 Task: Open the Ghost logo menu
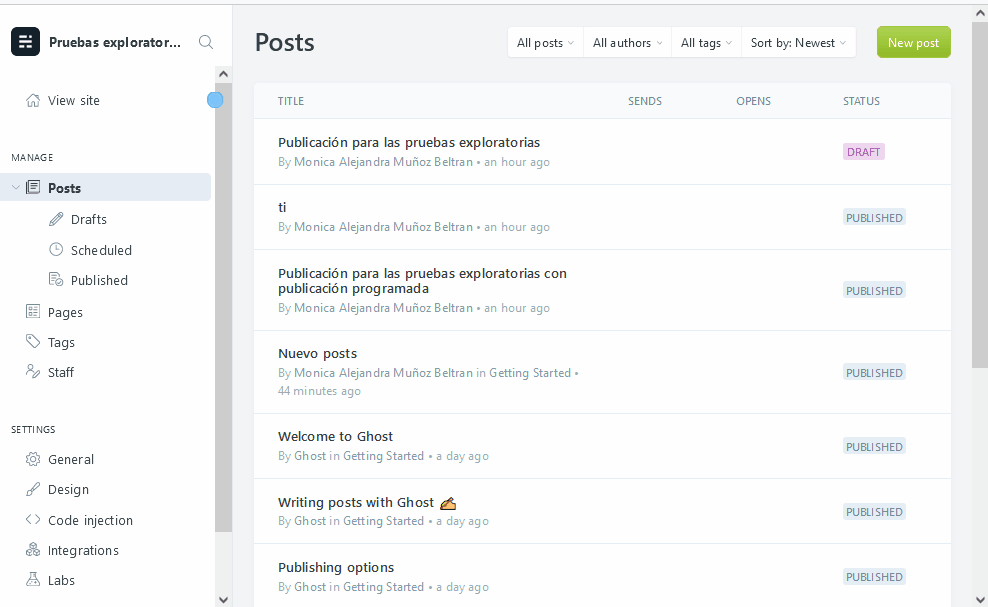coord(24,42)
